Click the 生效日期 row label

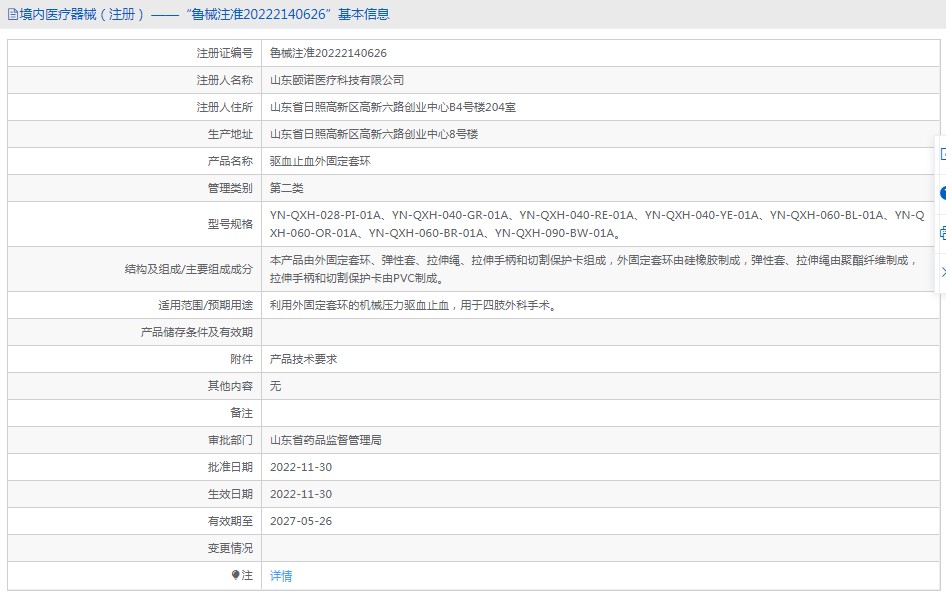tap(230, 494)
